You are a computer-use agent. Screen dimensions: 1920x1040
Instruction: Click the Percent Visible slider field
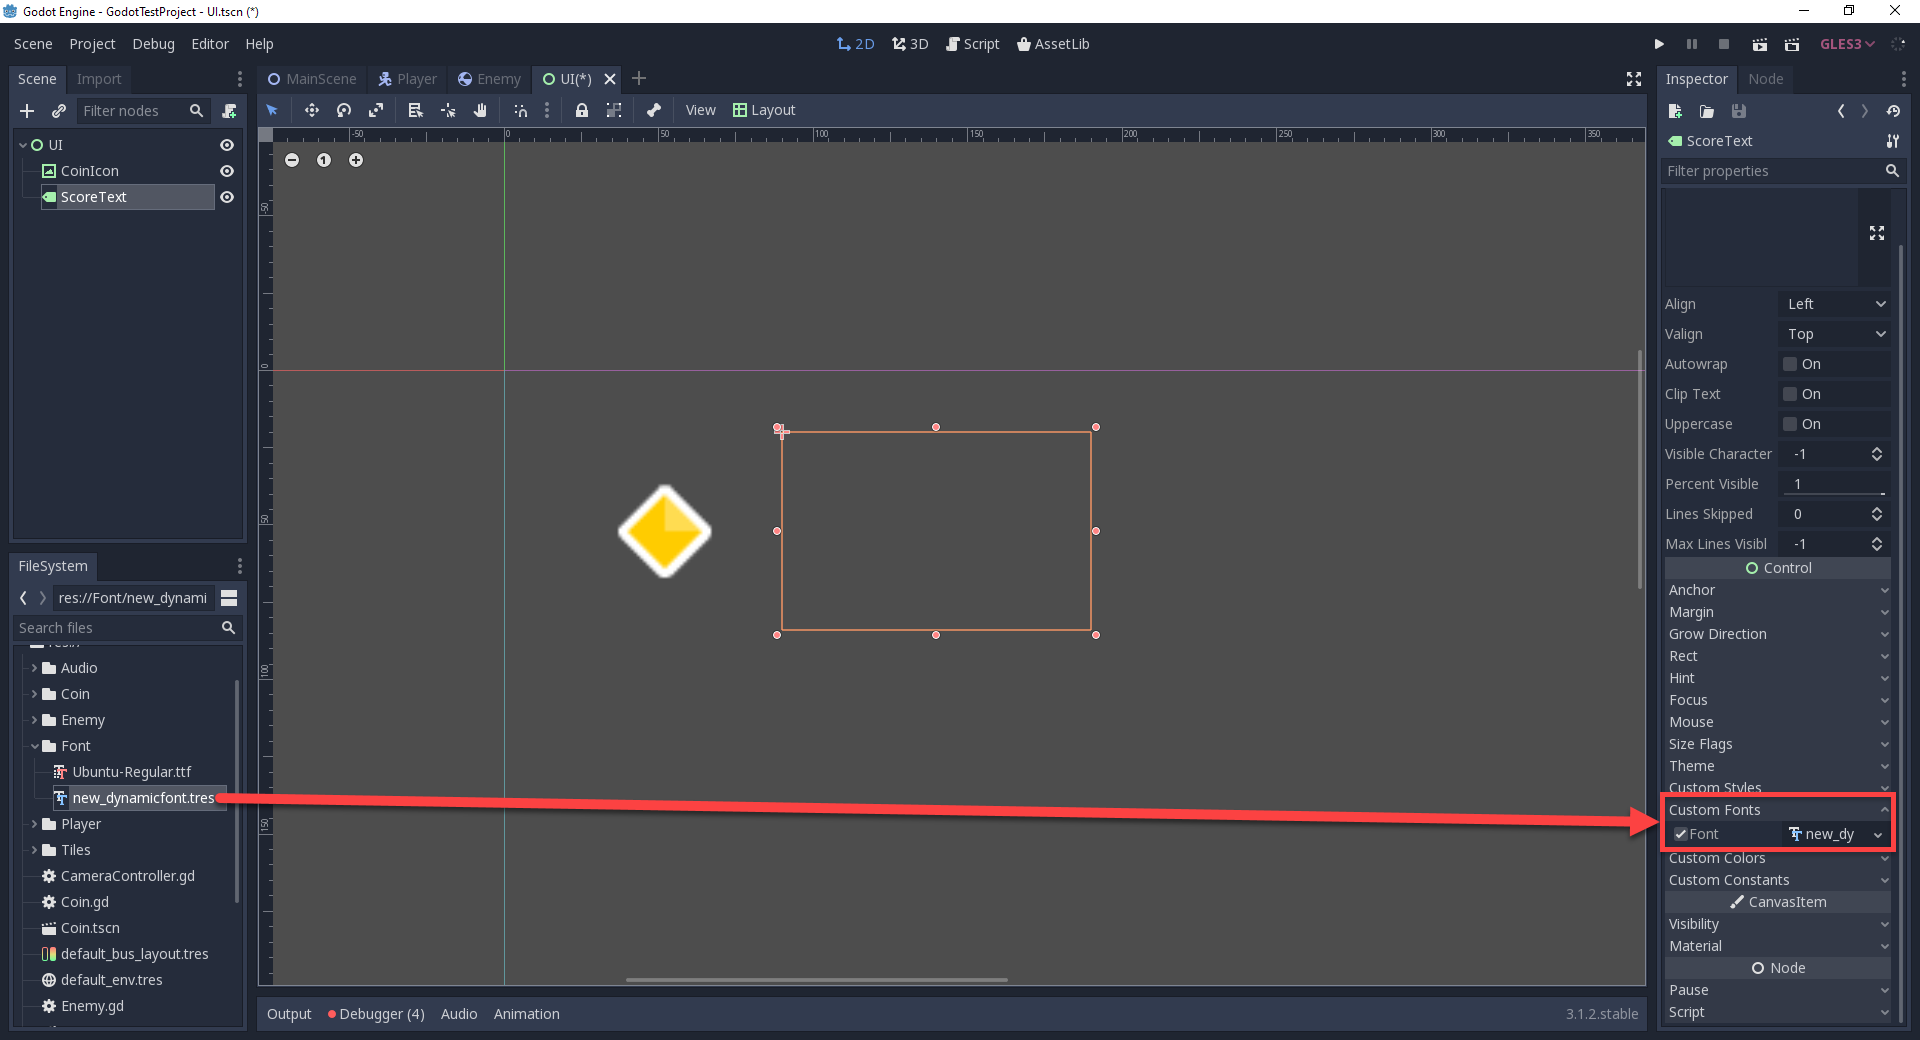(x=1836, y=484)
